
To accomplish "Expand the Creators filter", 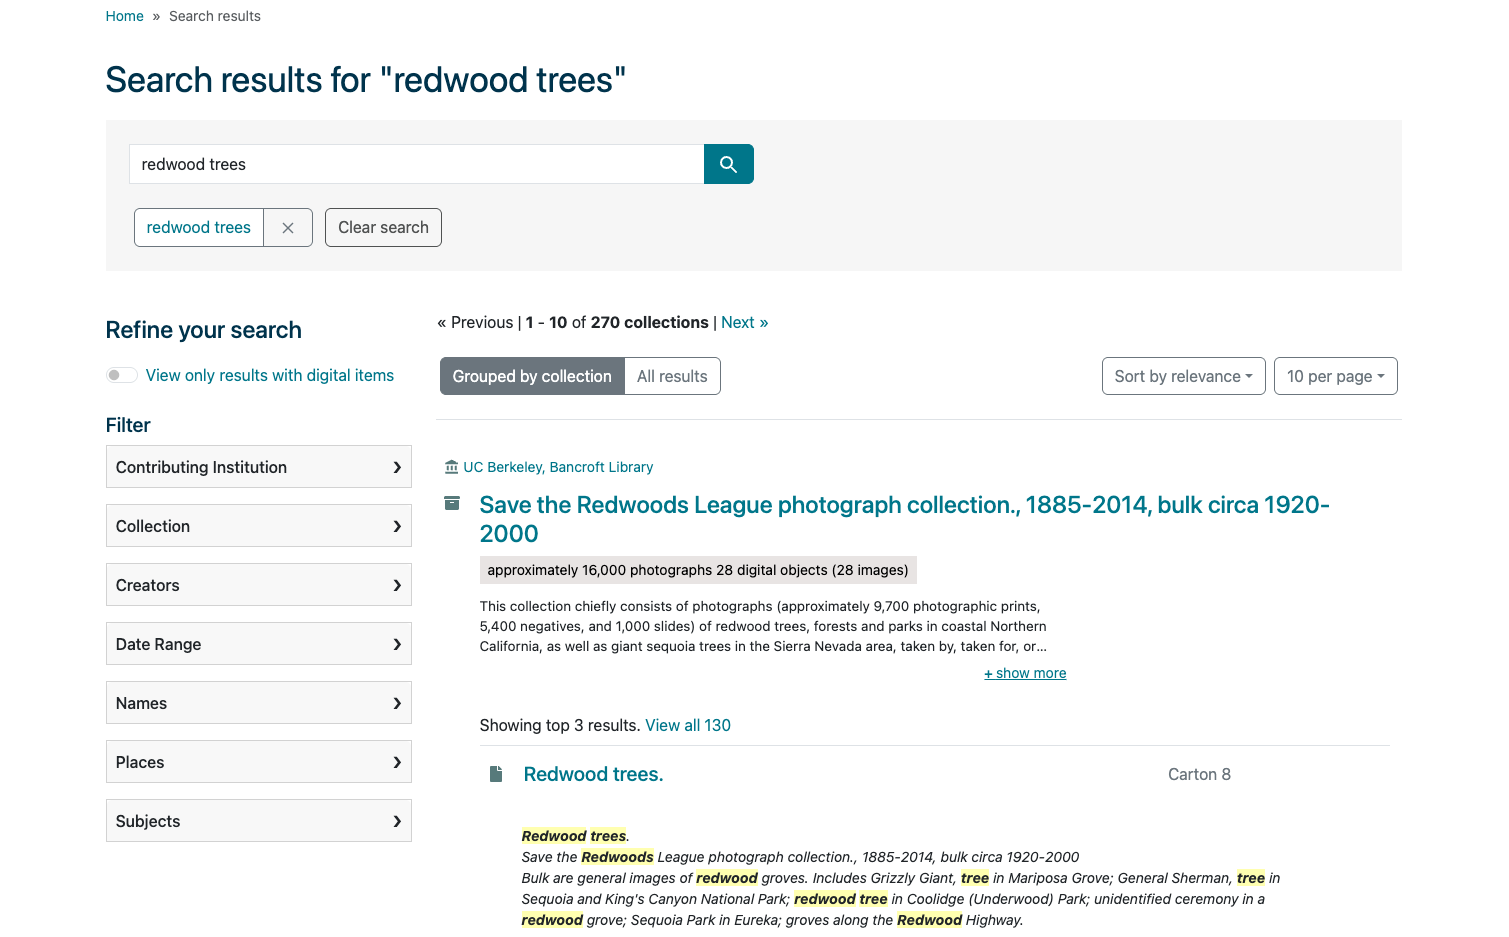I will point(258,584).
